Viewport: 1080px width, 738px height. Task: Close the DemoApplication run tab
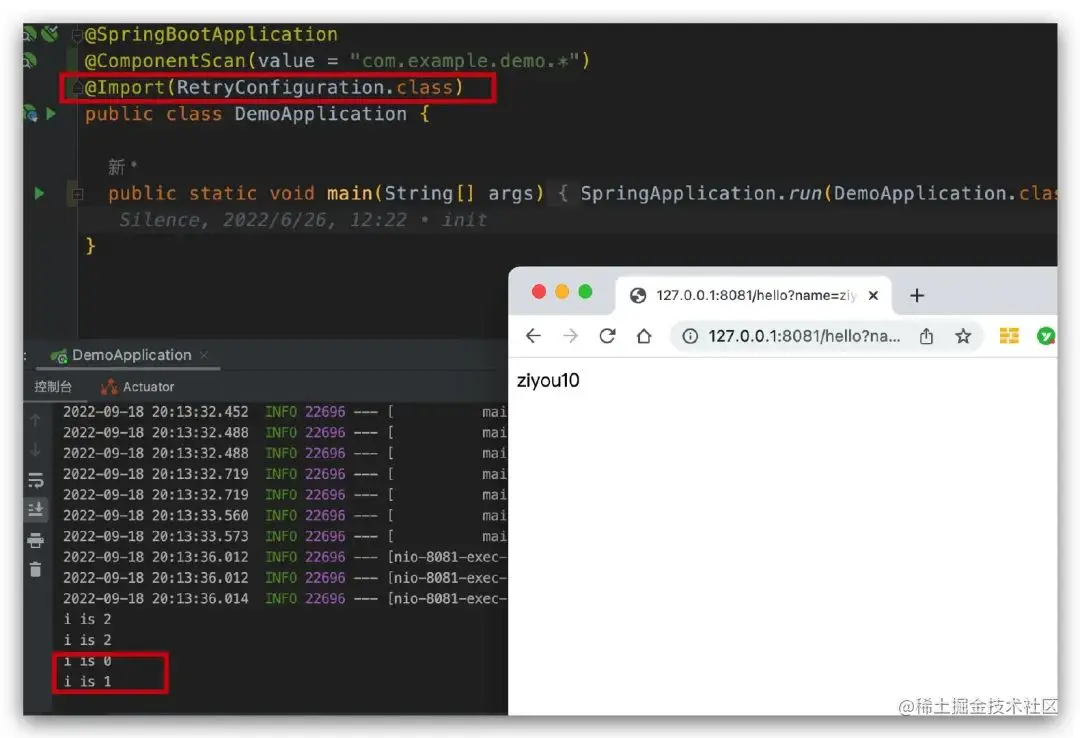204,355
